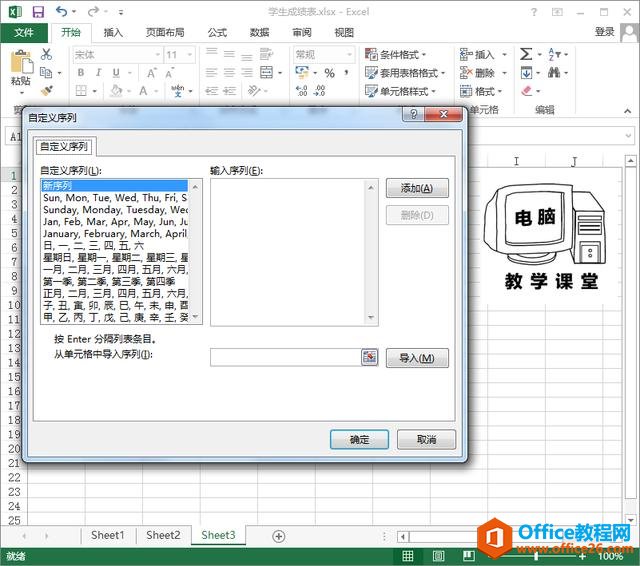Click the Clear eraser icon

527,91
